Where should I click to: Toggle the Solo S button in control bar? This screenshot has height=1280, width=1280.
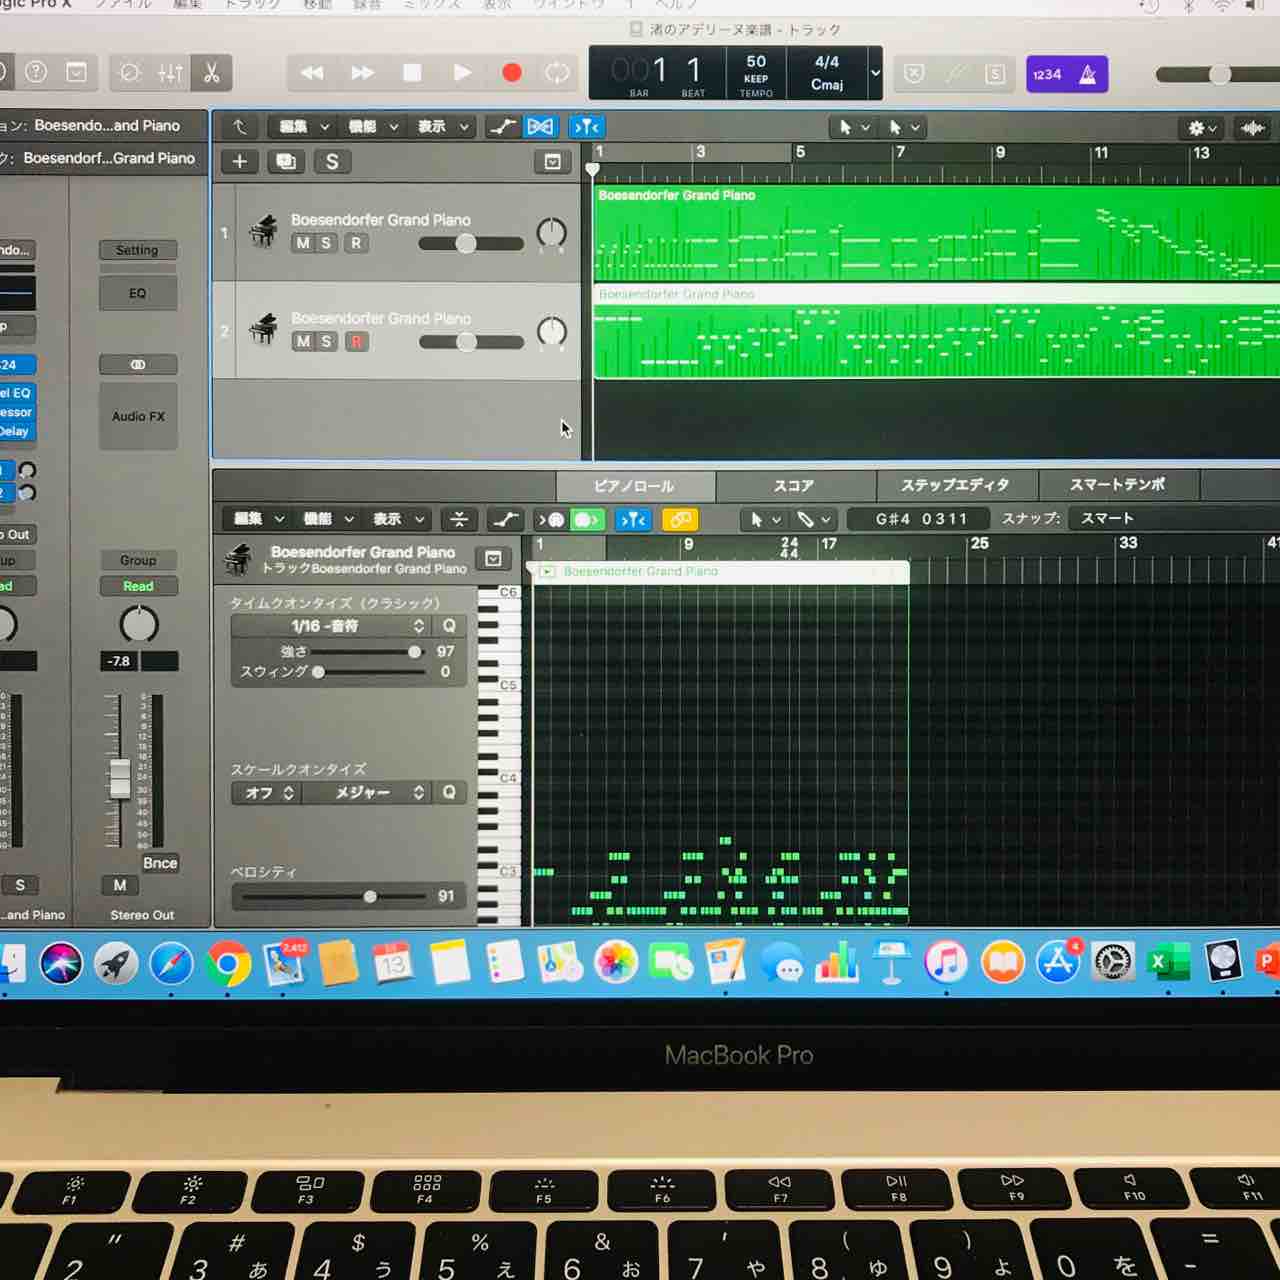point(995,74)
